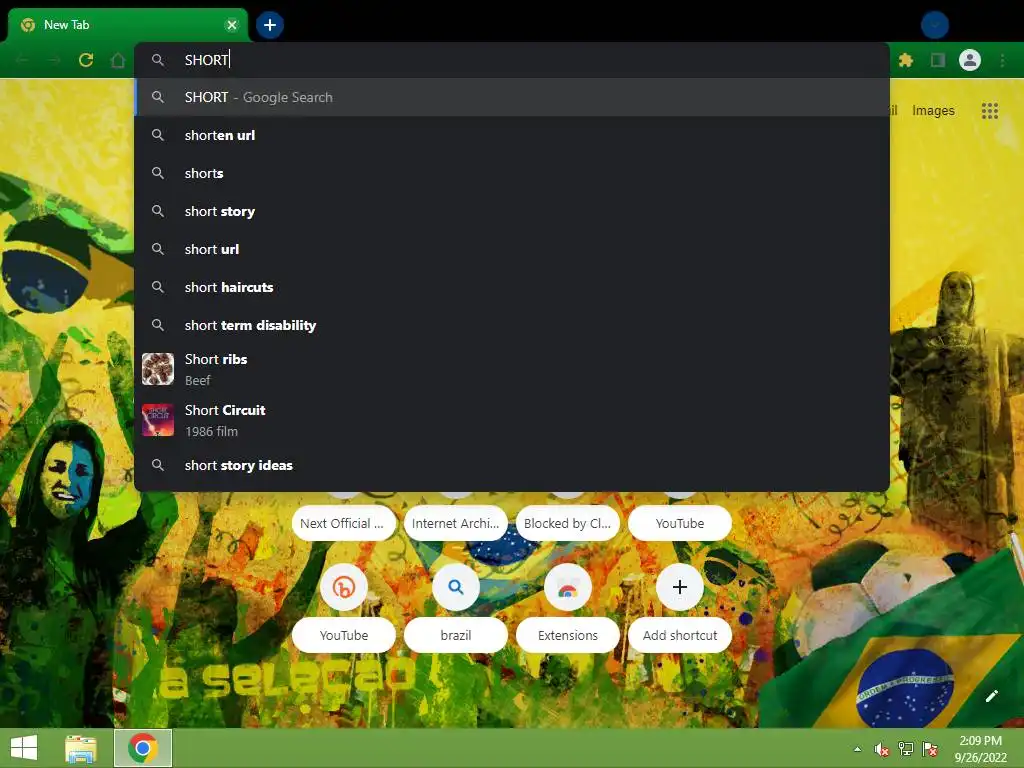Choose the 'SHORT - Google Search' suggestion
The width and height of the screenshot is (1024, 768).
(511, 97)
